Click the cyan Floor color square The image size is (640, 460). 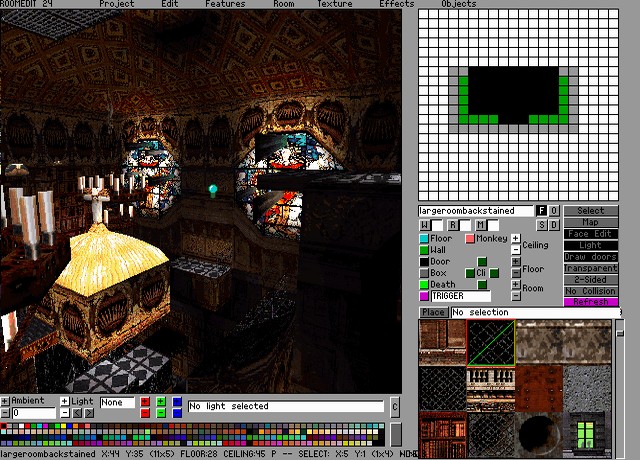pos(424,239)
